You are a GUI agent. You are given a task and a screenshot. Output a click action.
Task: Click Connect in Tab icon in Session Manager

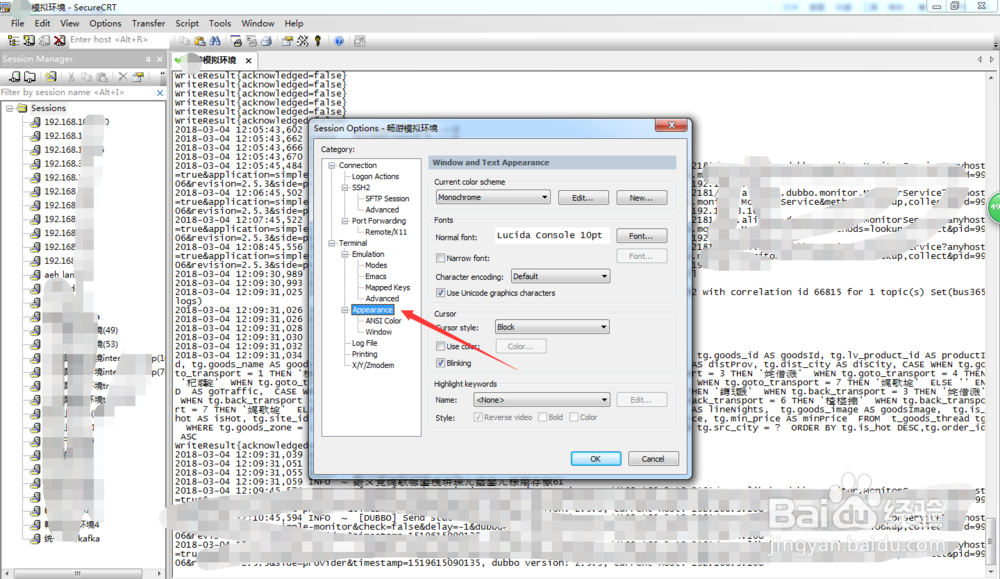click(x=30, y=77)
